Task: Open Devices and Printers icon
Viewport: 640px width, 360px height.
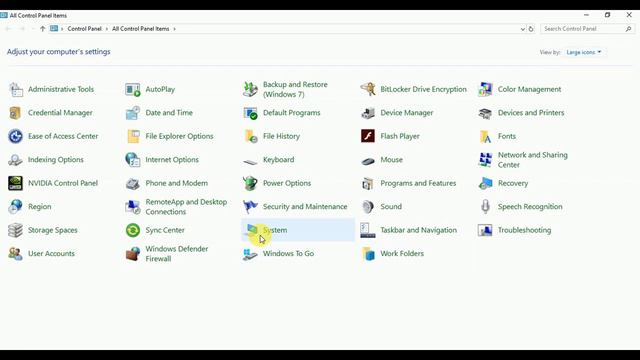Action: pos(485,113)
